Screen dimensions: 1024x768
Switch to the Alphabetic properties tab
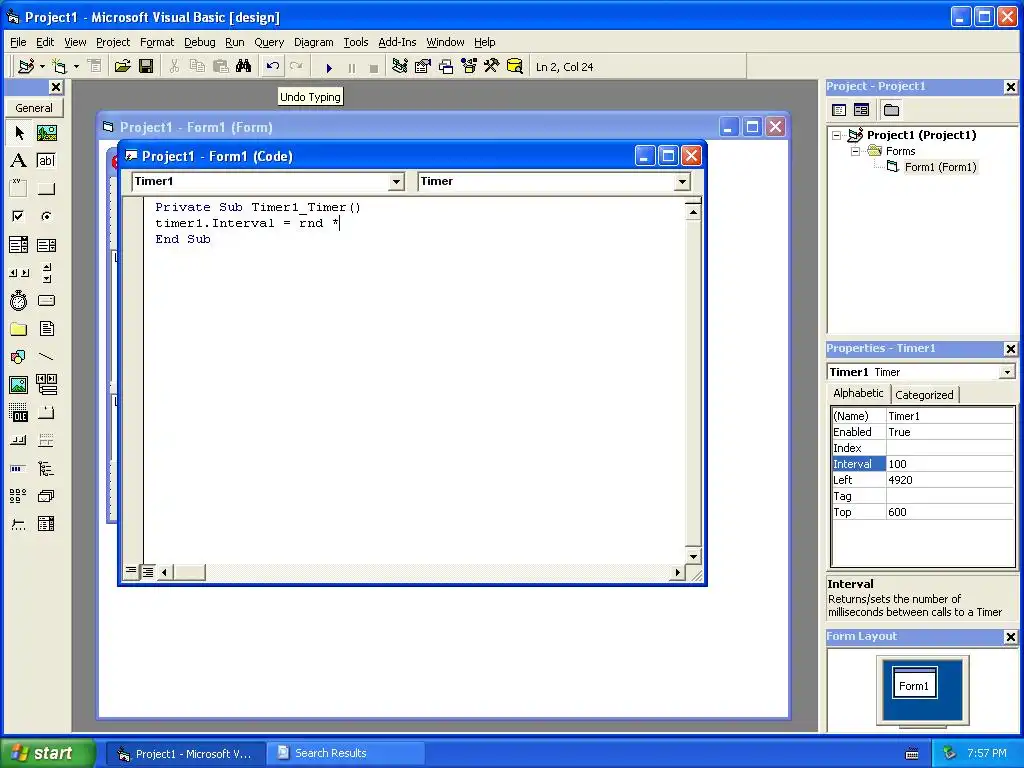pyautogui.click(x=858, y=393)
